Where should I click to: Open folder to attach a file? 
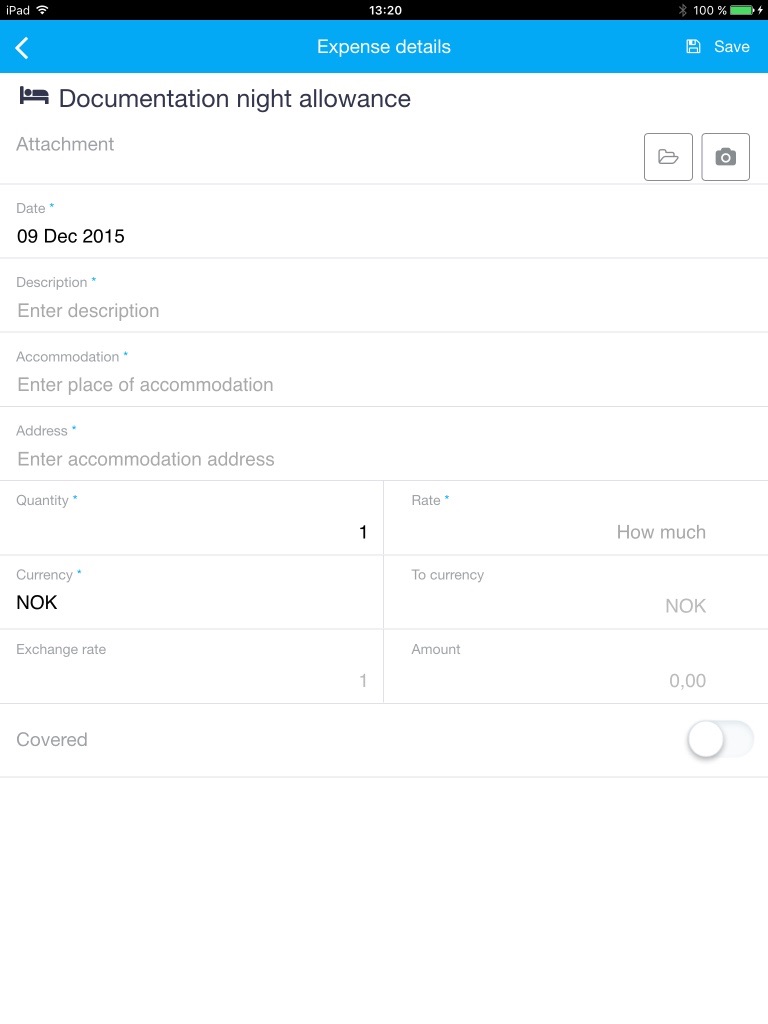668,157
